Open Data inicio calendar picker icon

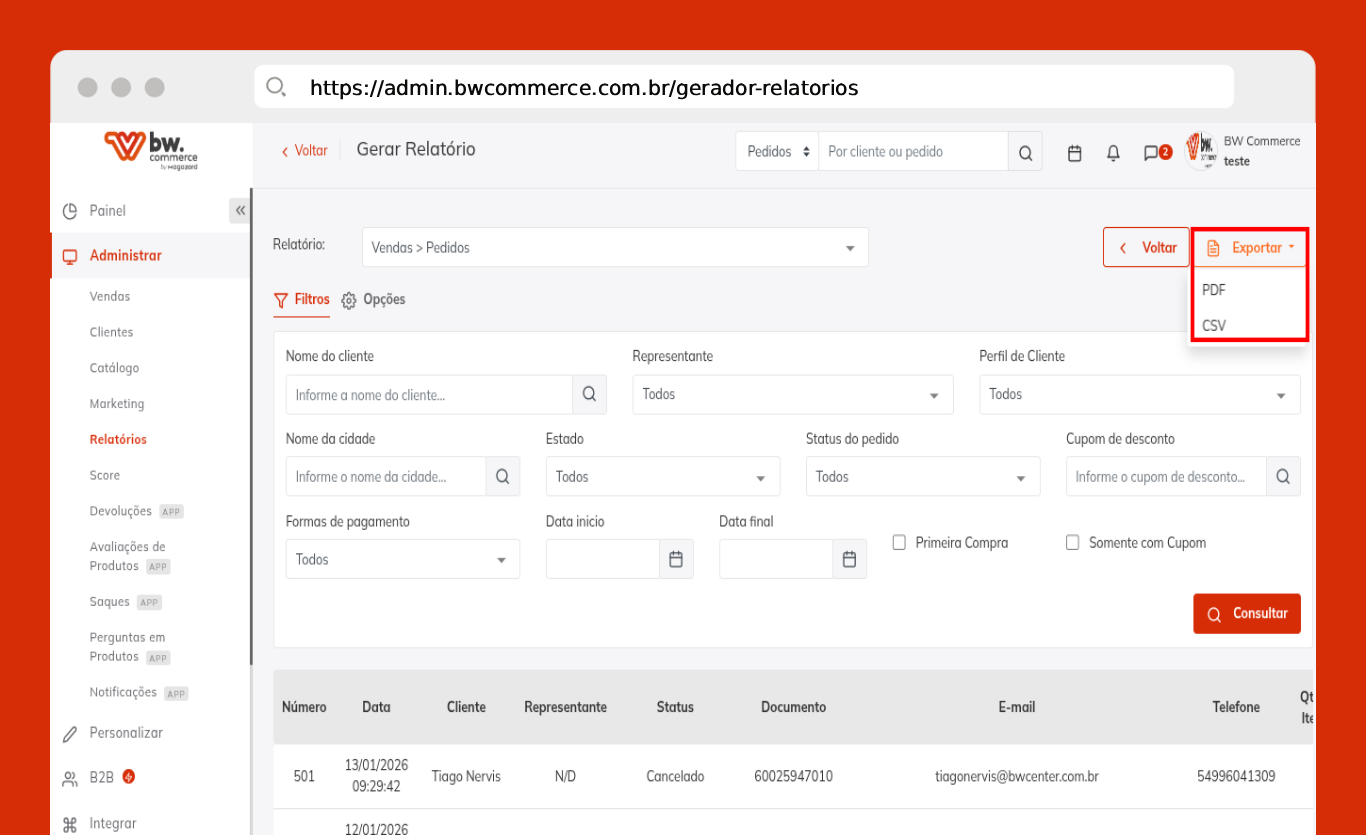pyautogui.click(x=676, y=559)
